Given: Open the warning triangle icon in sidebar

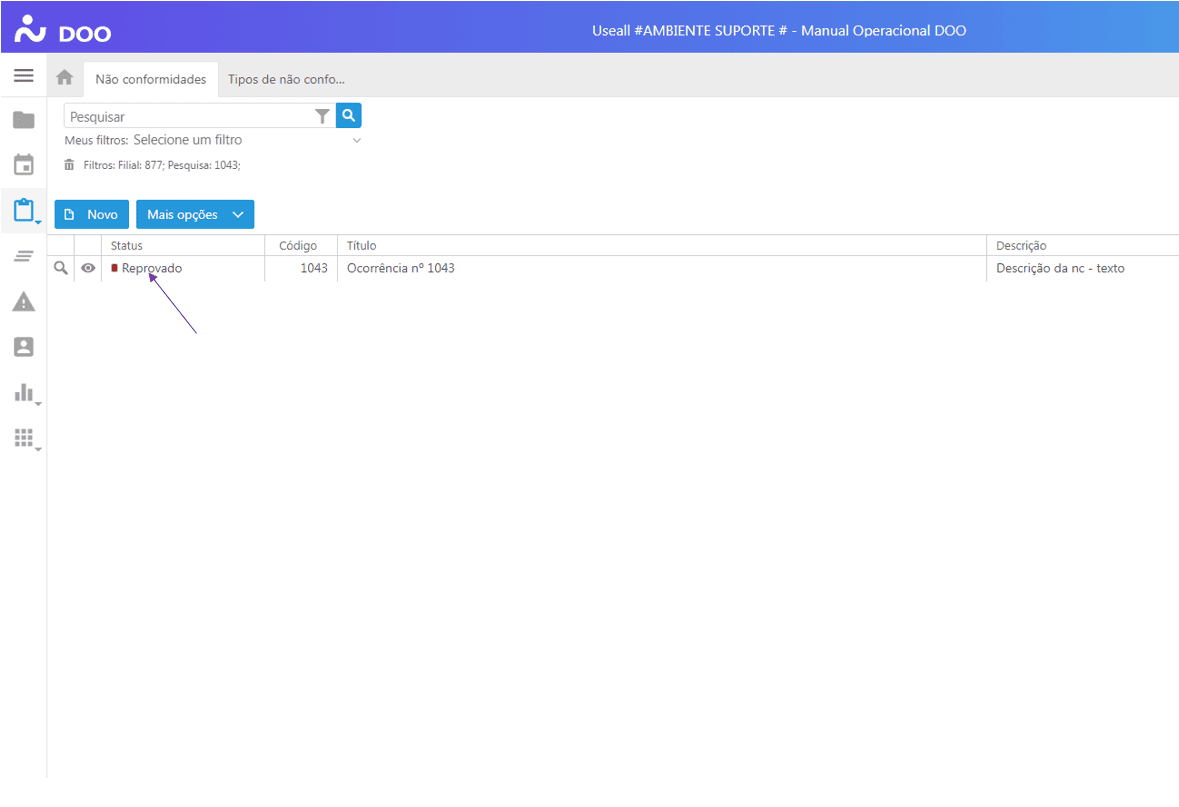Looking at the screenshot, I should coord(23,302).
